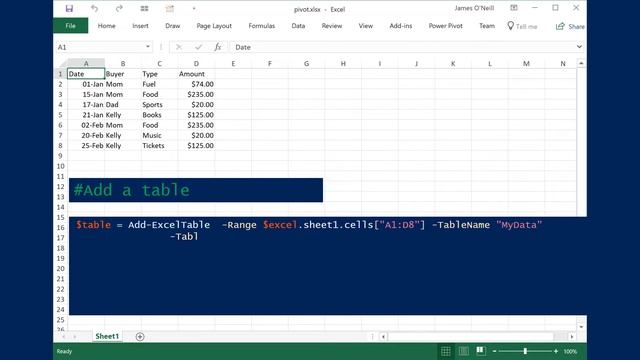The height and width of the screenshot is (360, 640).
Task: Open the Review ribbon tab
Action: [x=332, y=26]
